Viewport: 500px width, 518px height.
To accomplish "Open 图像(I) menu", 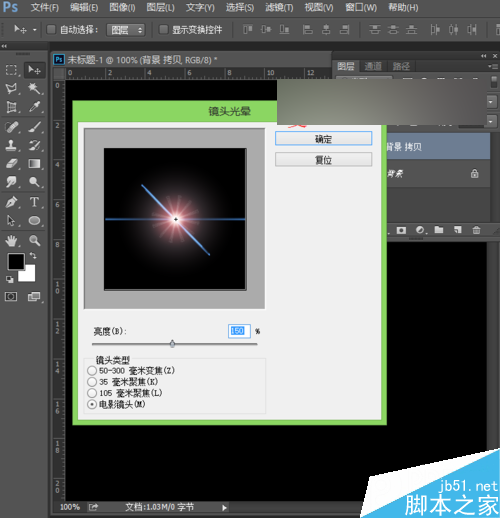I will pos(122,8).
